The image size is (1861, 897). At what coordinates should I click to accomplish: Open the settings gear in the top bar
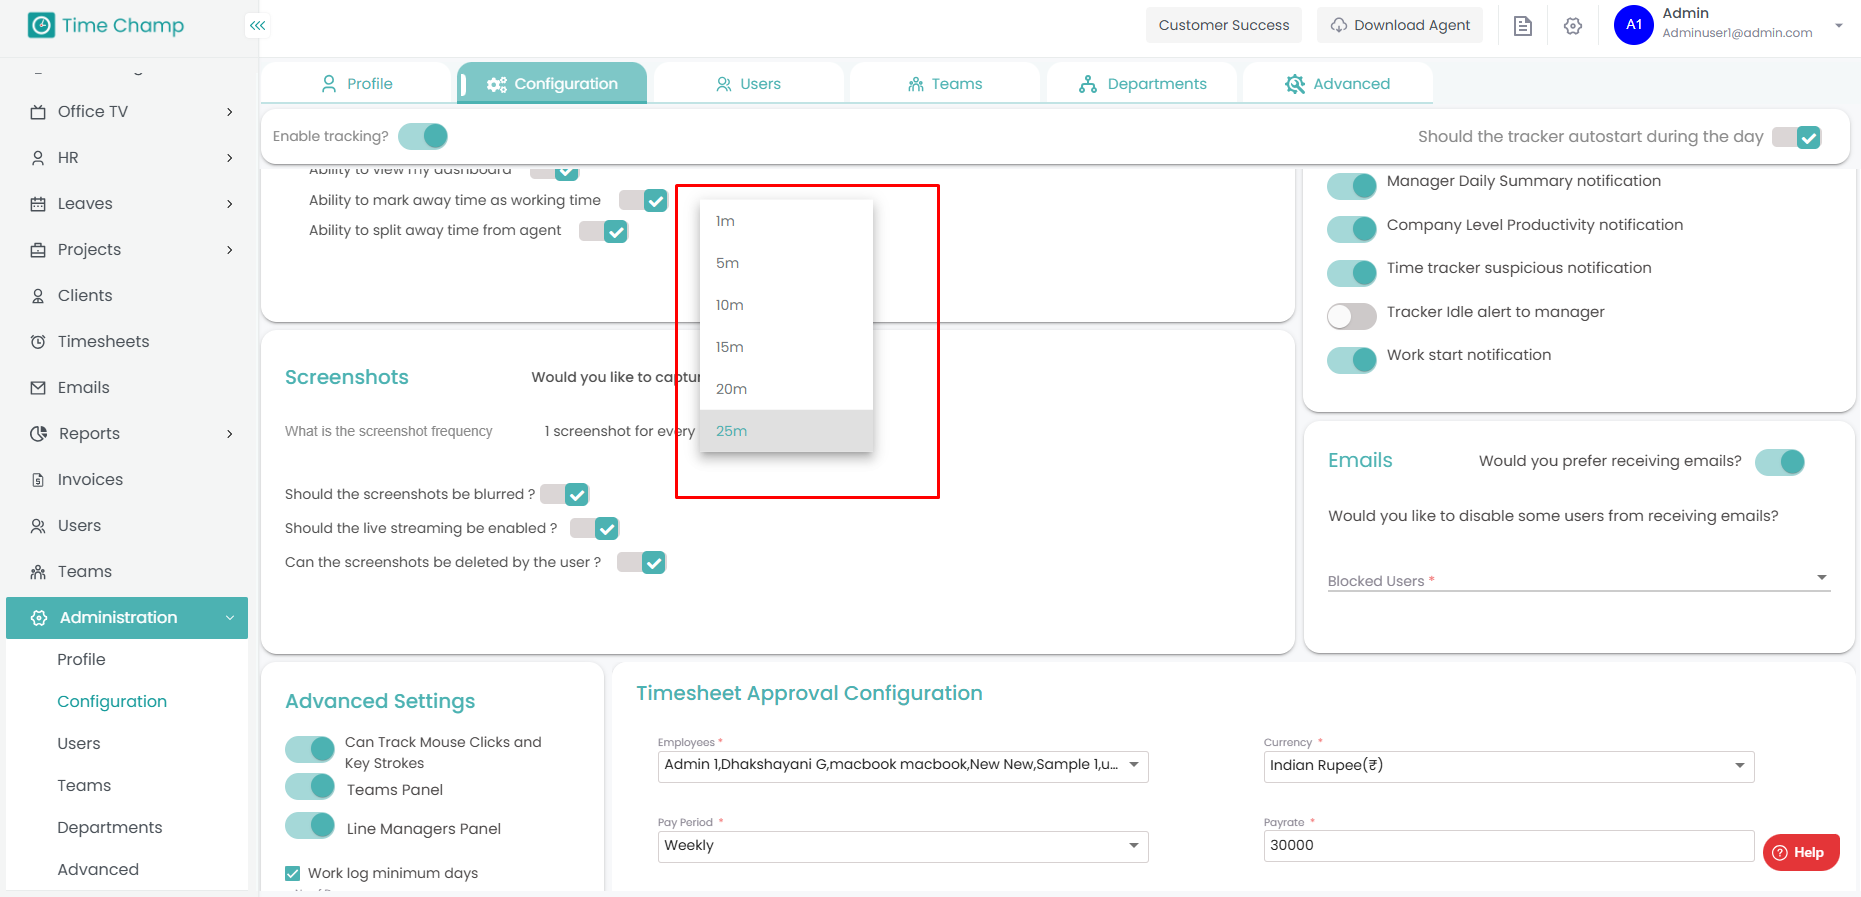[1573, 26]
